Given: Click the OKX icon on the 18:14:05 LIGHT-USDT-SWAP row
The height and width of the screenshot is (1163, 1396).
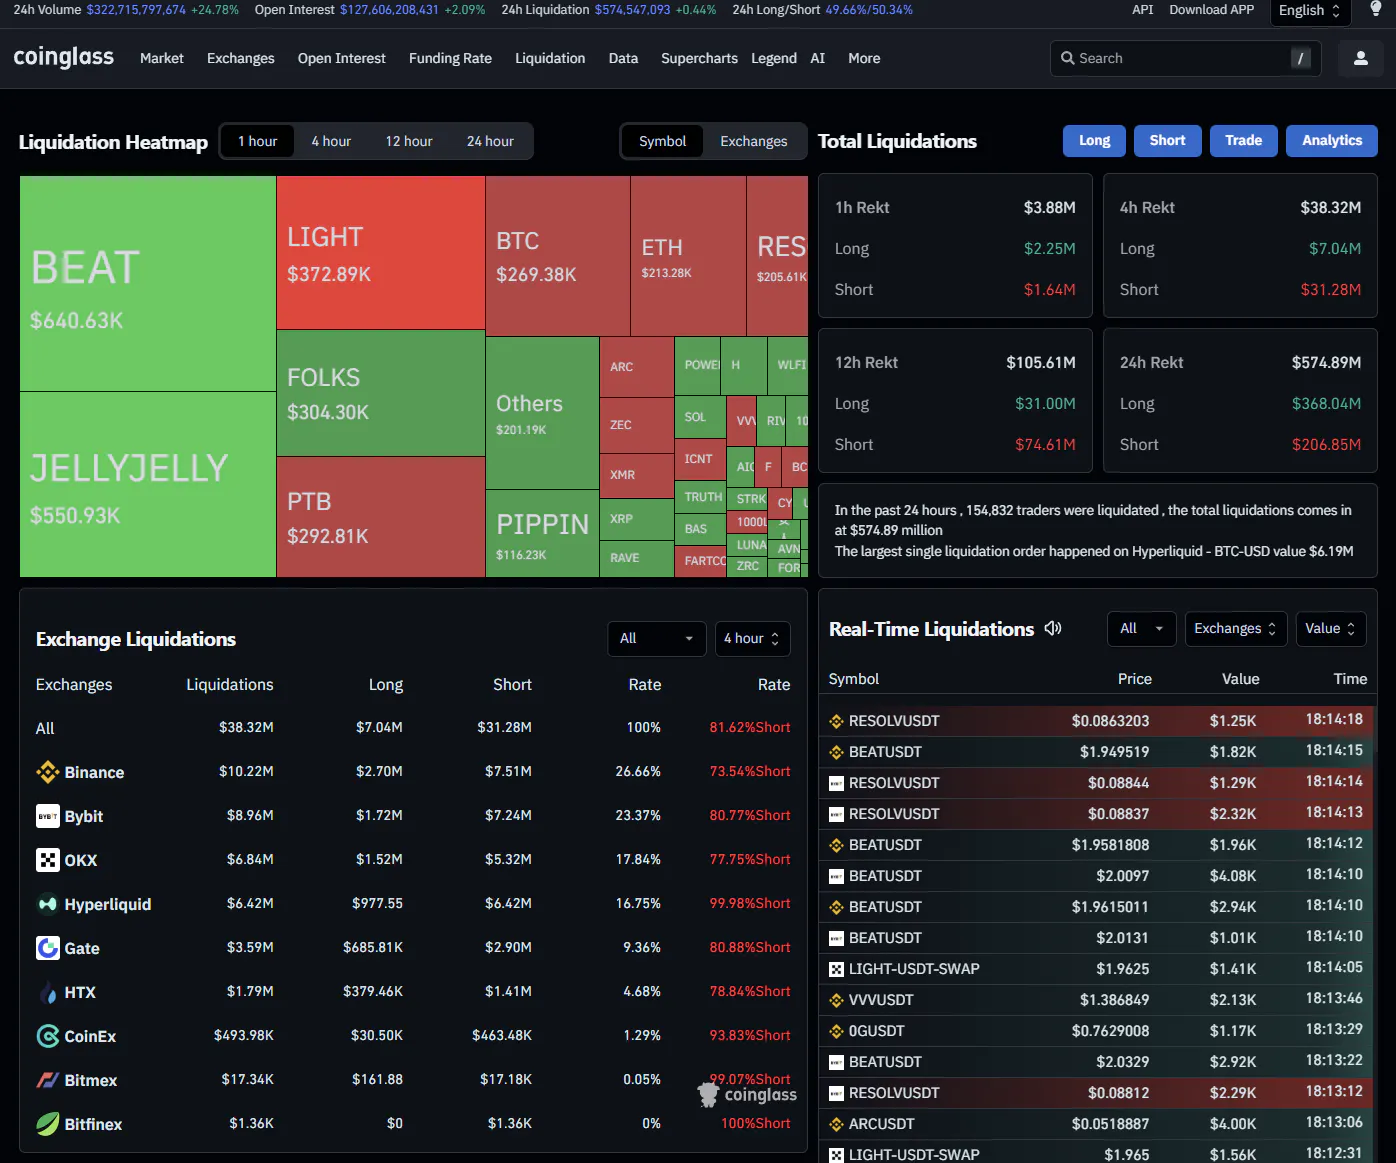Looking at the screenshot, I should click(837, 969).
